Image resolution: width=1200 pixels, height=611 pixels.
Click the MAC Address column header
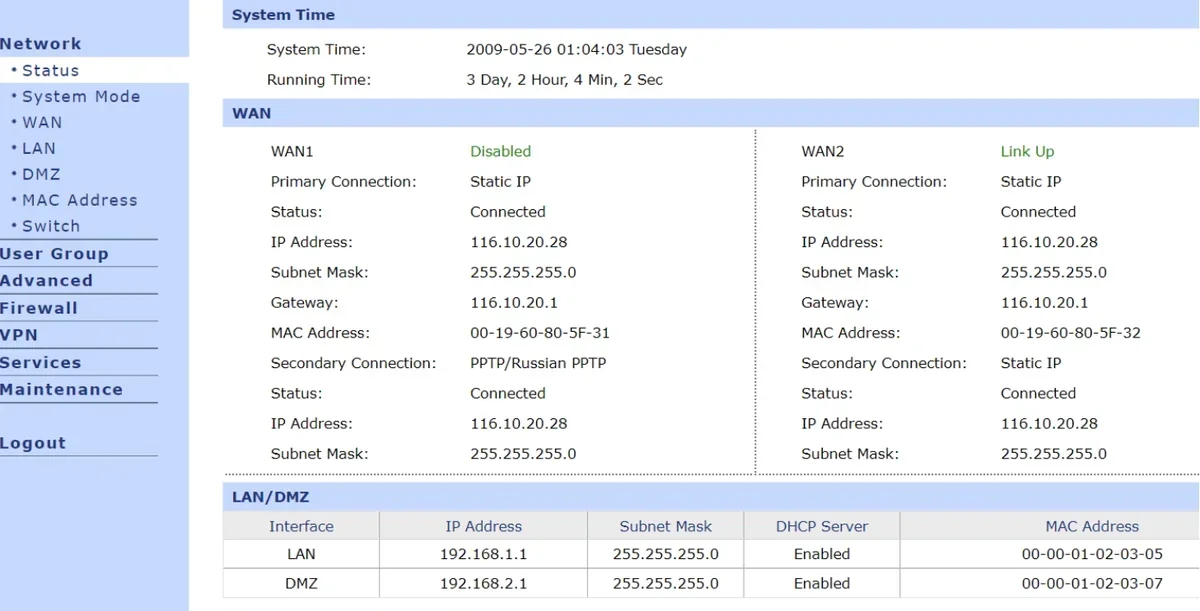pyautogui.click(x=1092, y=526)
